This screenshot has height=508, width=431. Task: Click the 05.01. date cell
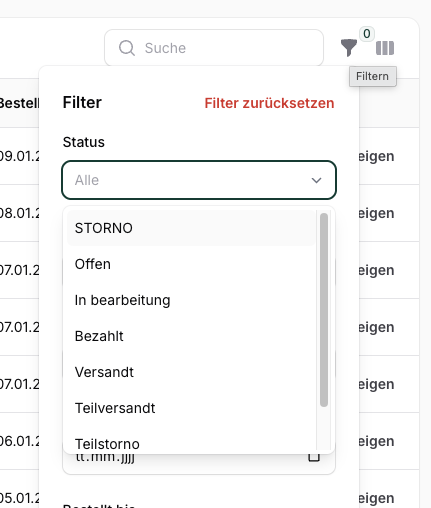click(19, 498)
